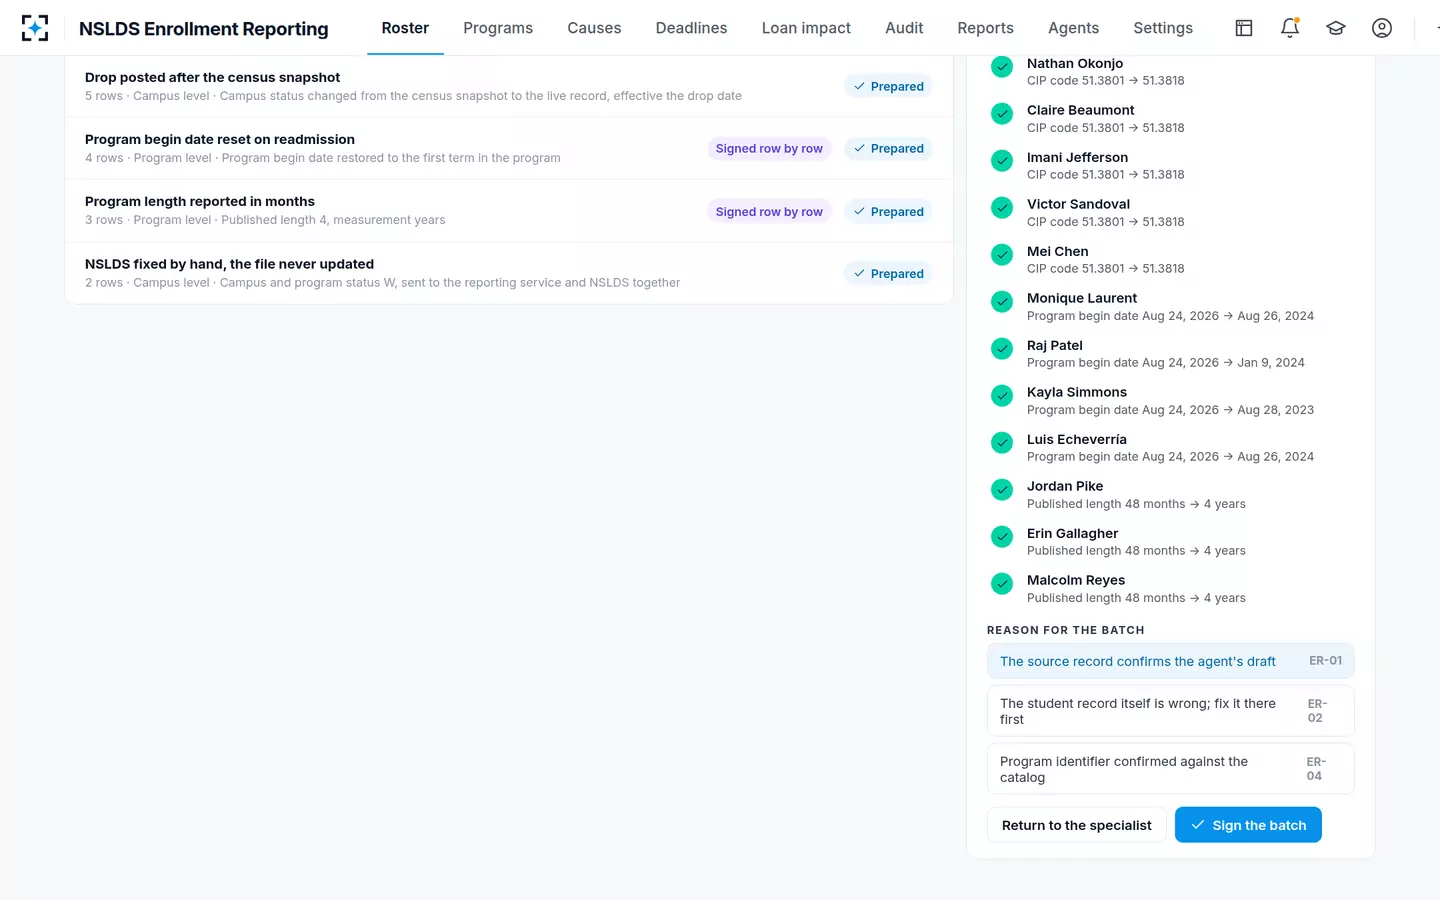Open the user account icon
Screen dimensions: 1440x900
(x=1382, y=28)
